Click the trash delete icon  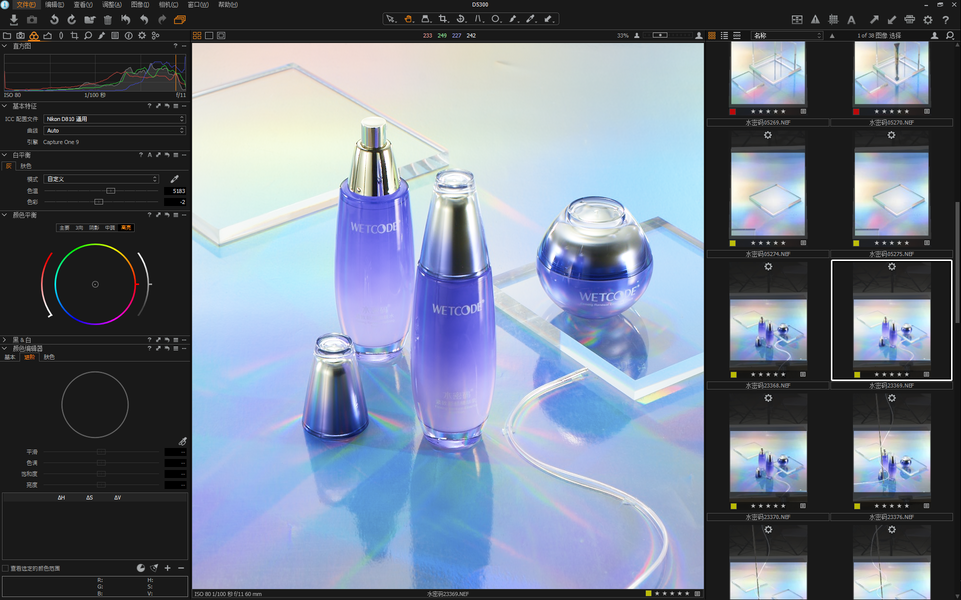[x=108, y=20]
